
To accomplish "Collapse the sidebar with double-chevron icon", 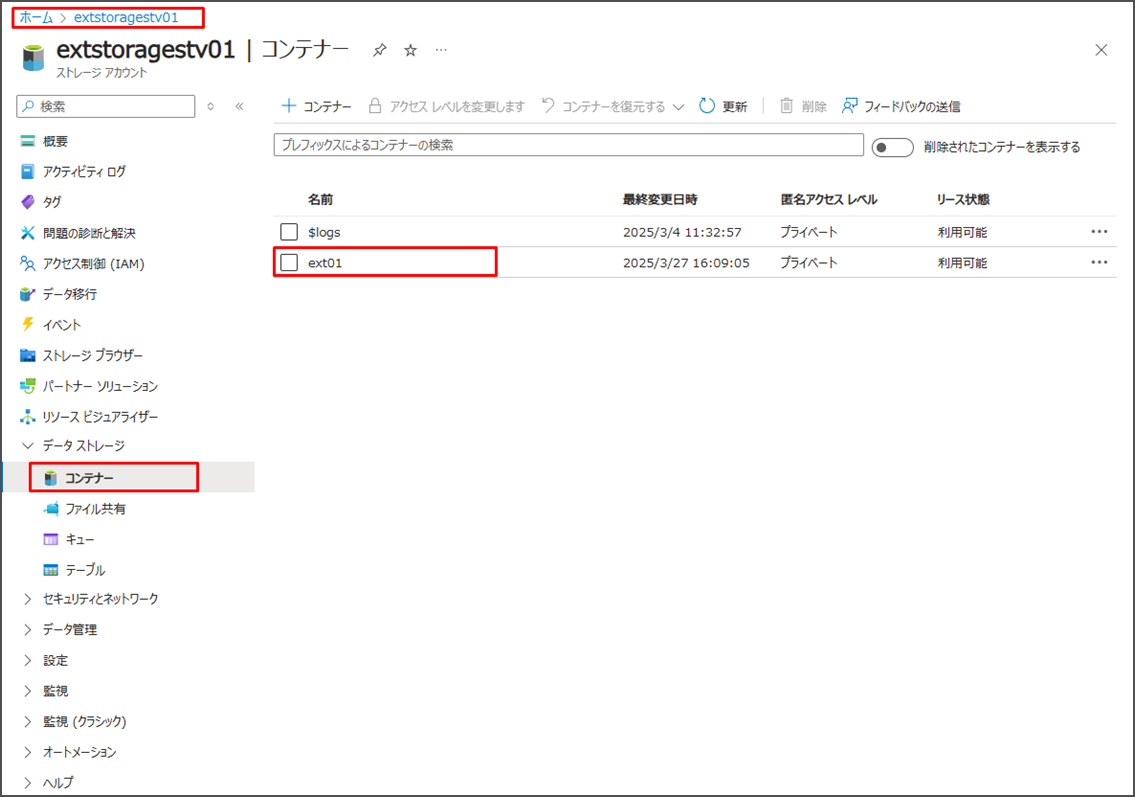I will (239, 106).
